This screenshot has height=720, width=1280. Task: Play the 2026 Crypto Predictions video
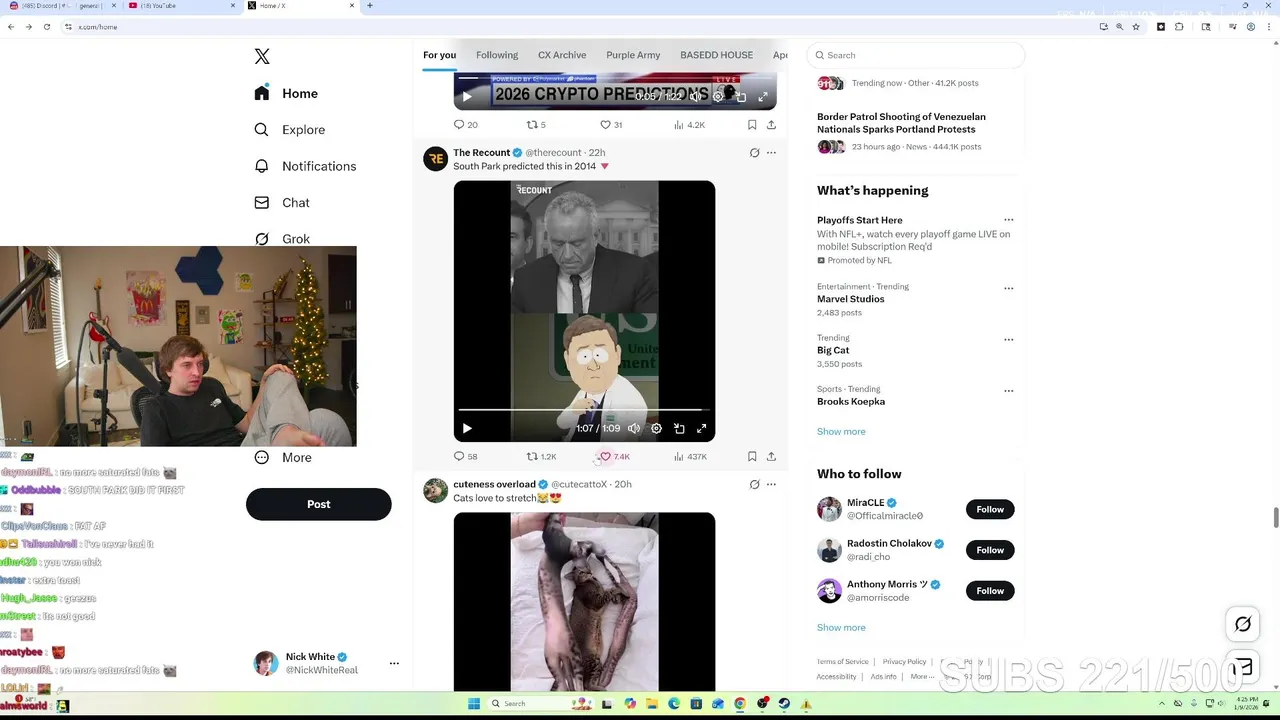pos(467,97)
